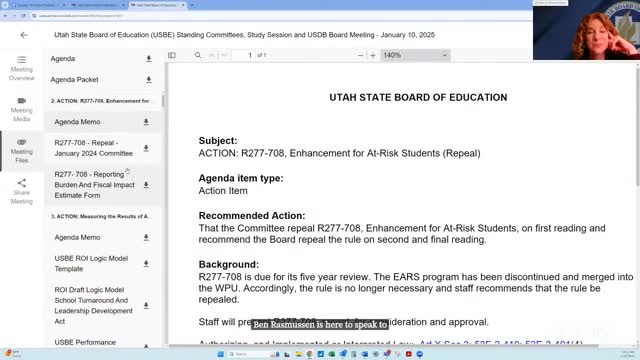This screenshot has height=360, width=640.
Task: Zoom out the PDF with minus button
Action: (360, 55)
